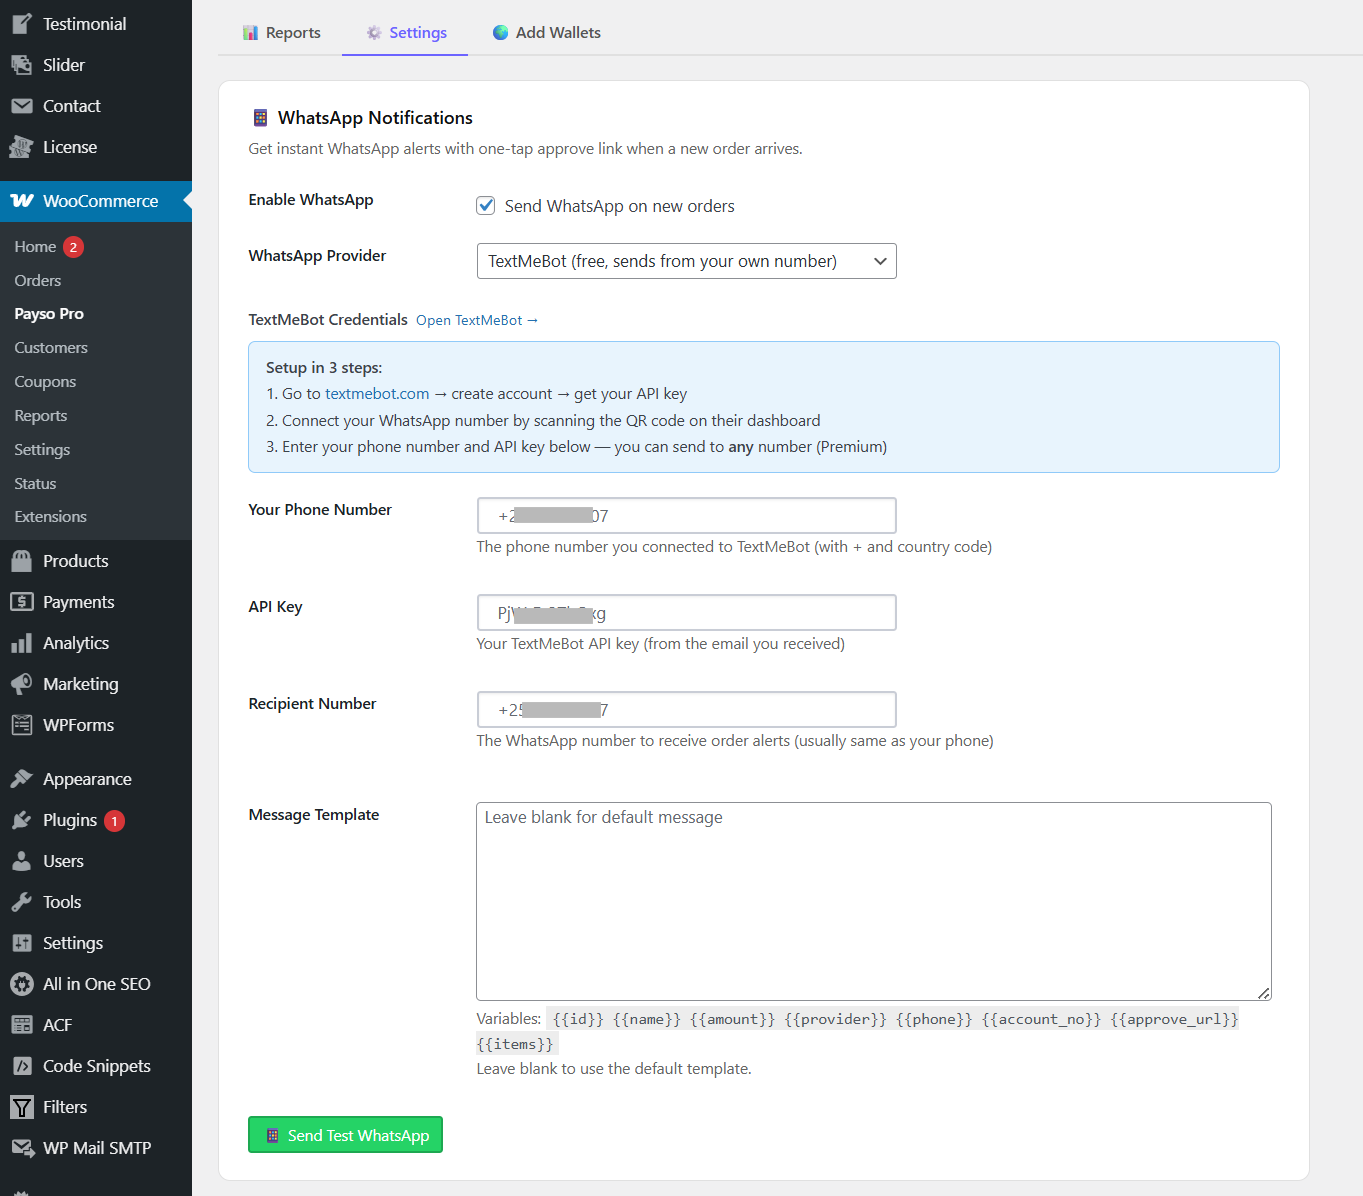Viewport: 1363px width, 1196px height.
Task: Open the WP Mail SMTP icon
Action: (x=21, y=1147)
